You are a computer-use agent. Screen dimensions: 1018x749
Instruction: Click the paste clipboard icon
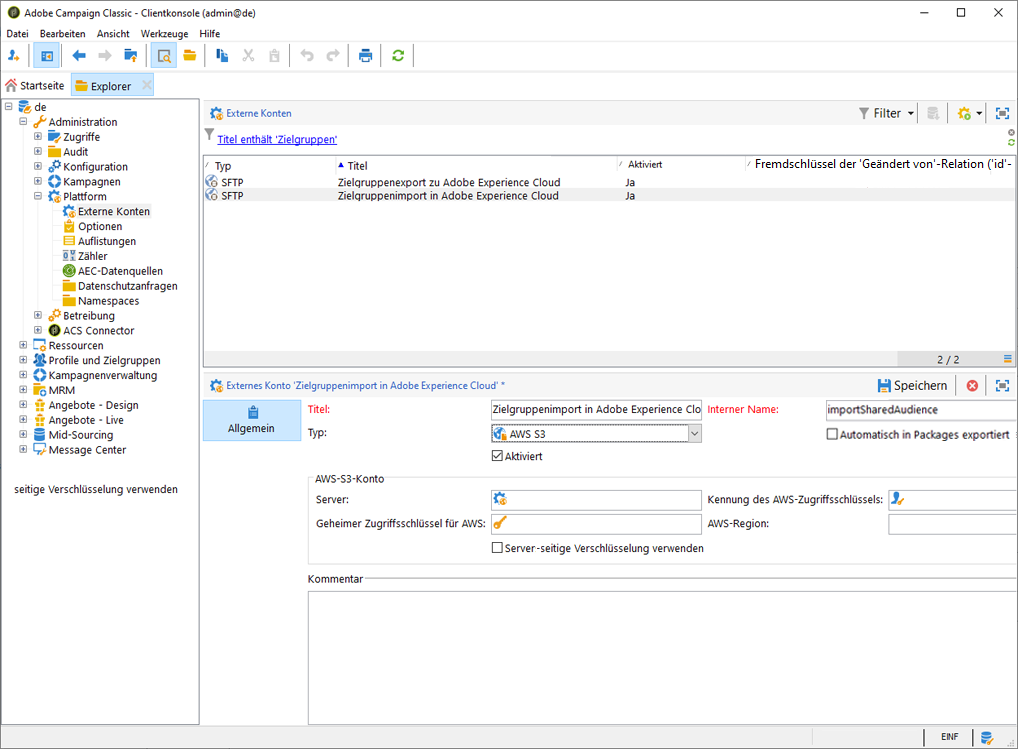(x=274, y=56)
